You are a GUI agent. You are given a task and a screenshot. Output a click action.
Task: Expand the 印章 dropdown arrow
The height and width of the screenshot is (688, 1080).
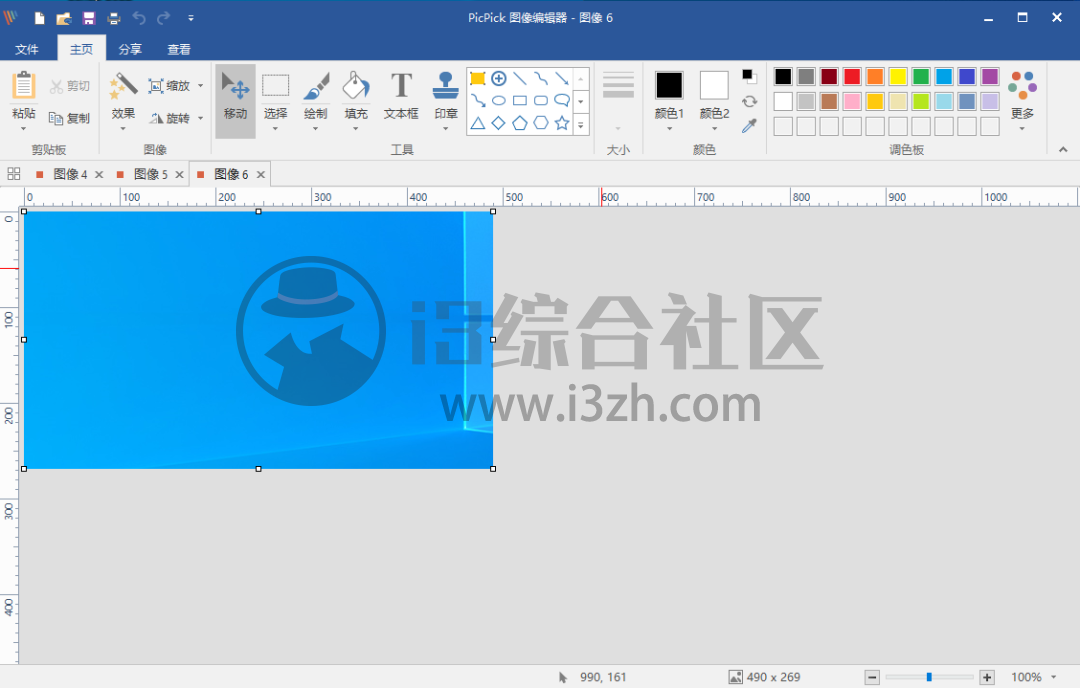[446, 128]
